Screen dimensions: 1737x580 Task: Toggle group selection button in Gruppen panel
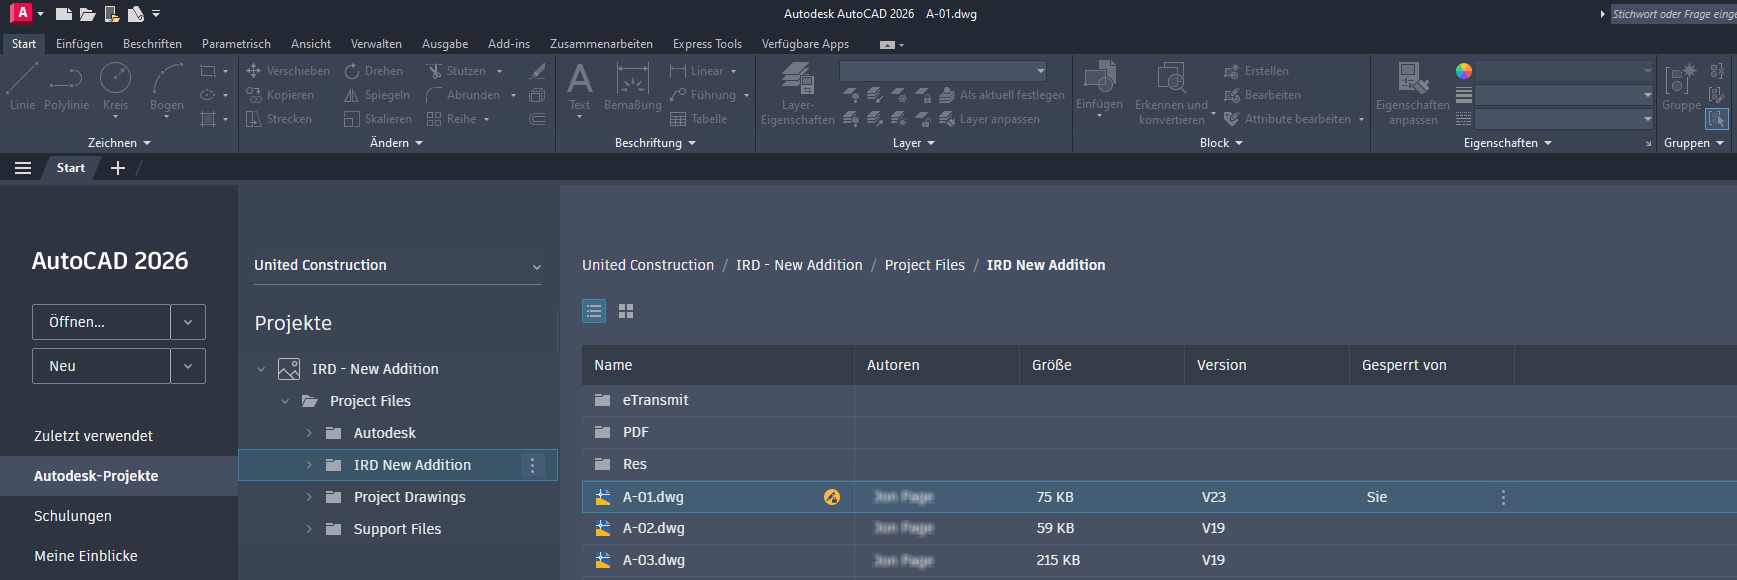click(1717, 119)
